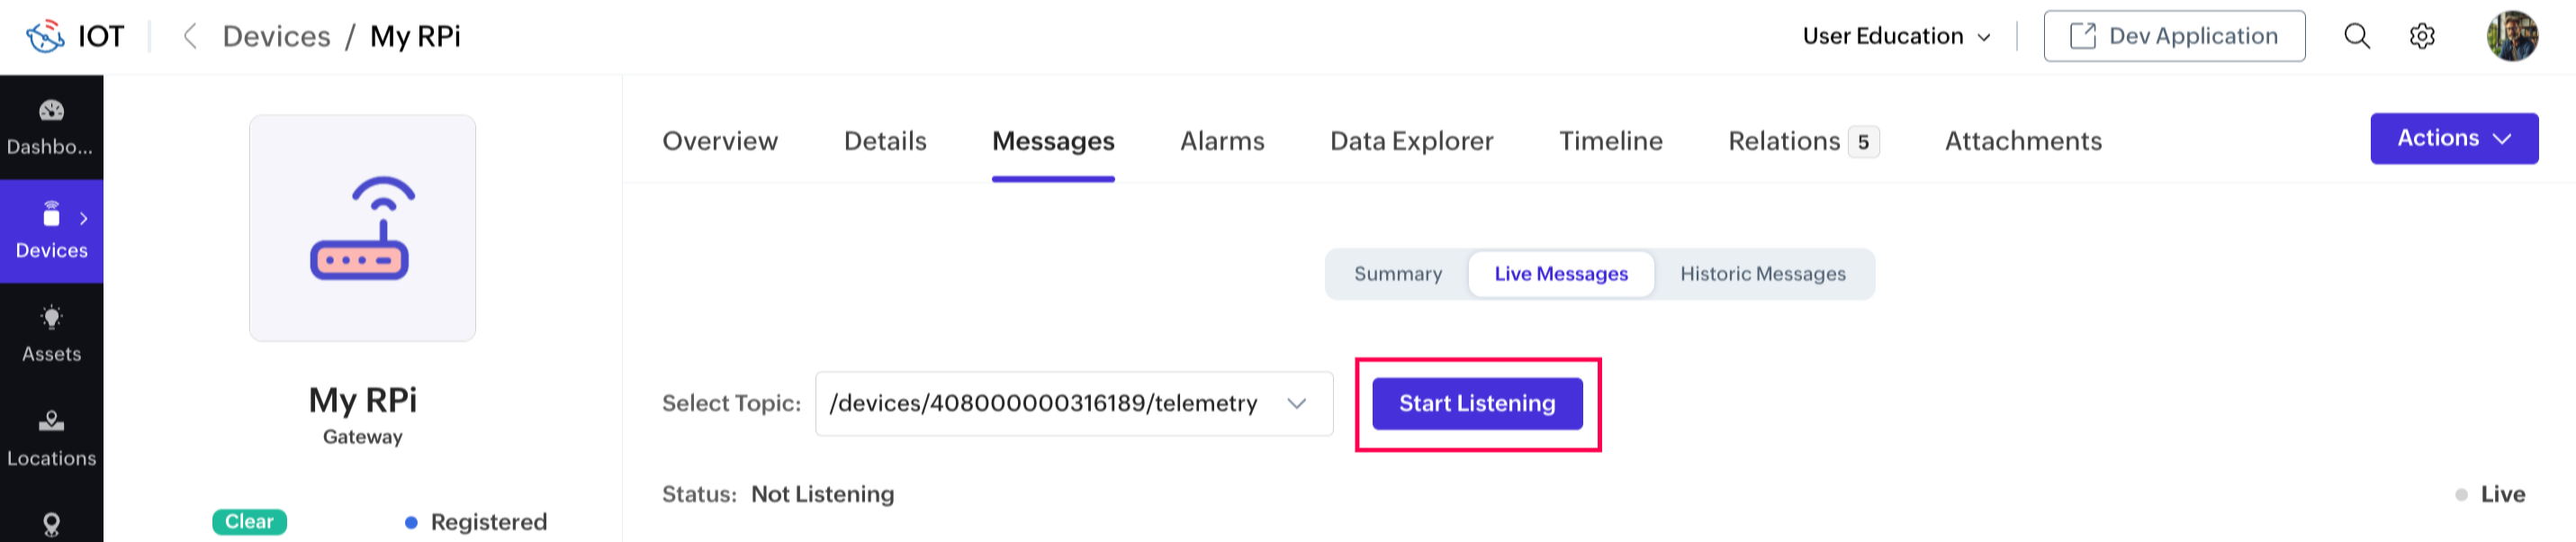The width and height of the screenshot is (2576, 542).
Task: Click the Devices breadcrumb link
Action: [x=276, y=36]
